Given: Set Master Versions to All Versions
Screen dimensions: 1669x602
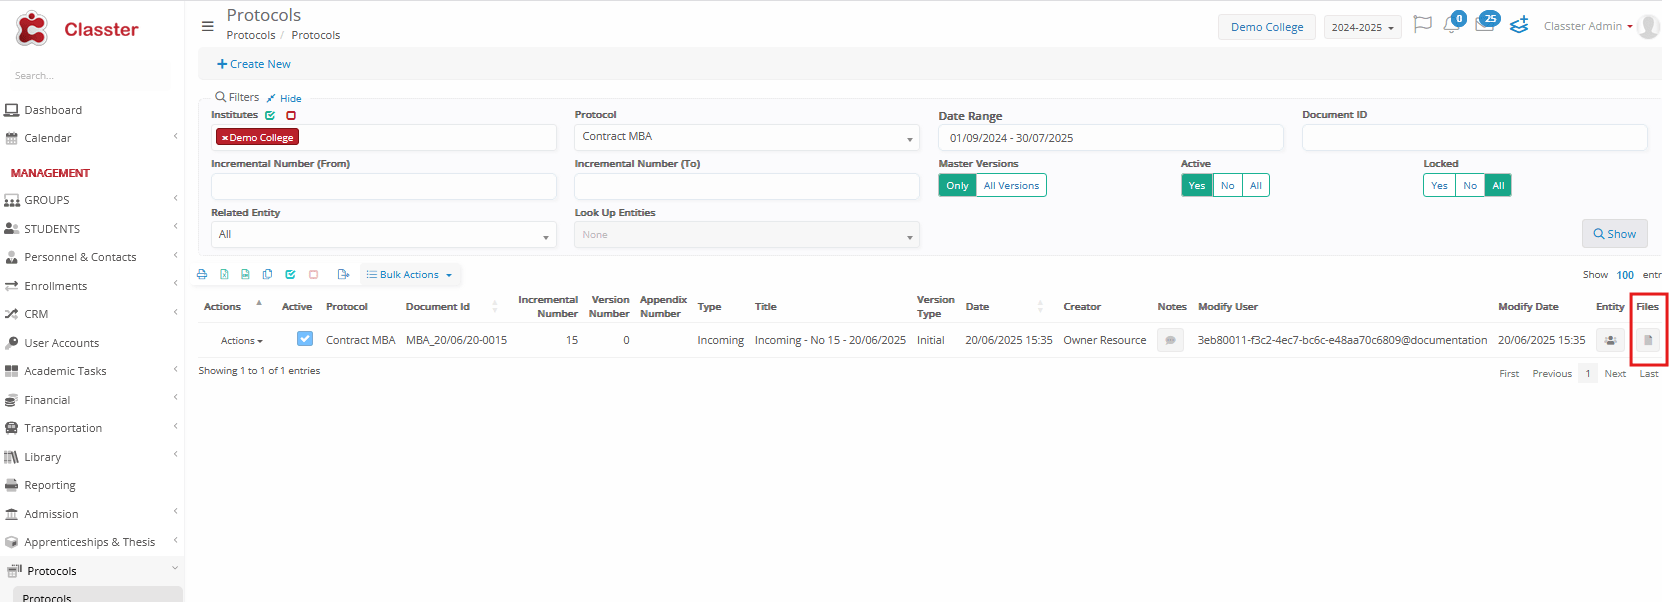Looking at the screenshot, I should pyautogui.click(x=1011, y=186).
